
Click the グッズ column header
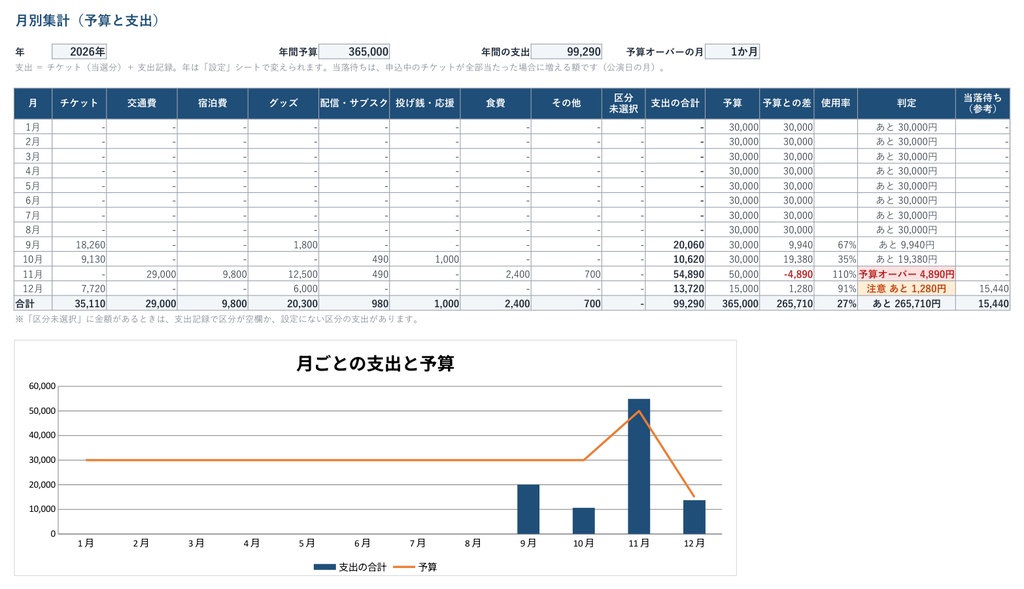pyautogui.click(x=283, y=103)
